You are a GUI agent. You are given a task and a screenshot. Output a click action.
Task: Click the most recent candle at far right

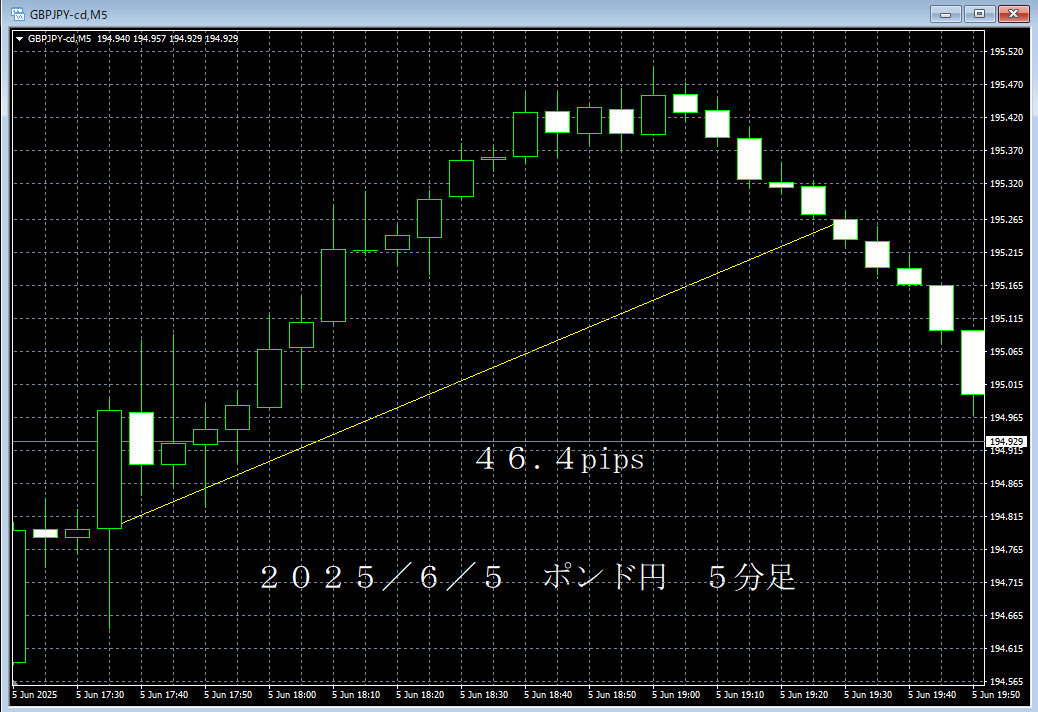coord(973,362)
